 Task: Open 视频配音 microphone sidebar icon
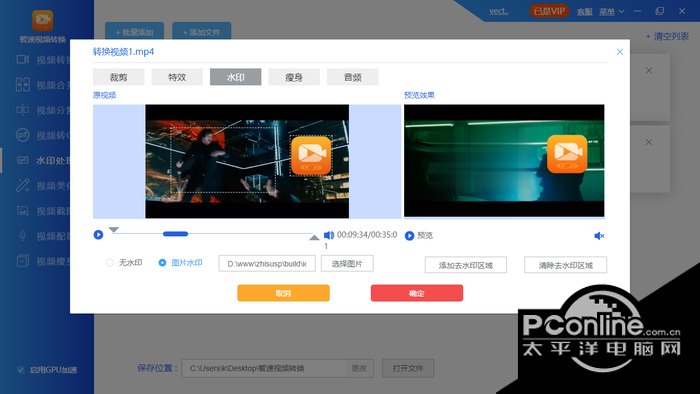click(x=23, y=236)
